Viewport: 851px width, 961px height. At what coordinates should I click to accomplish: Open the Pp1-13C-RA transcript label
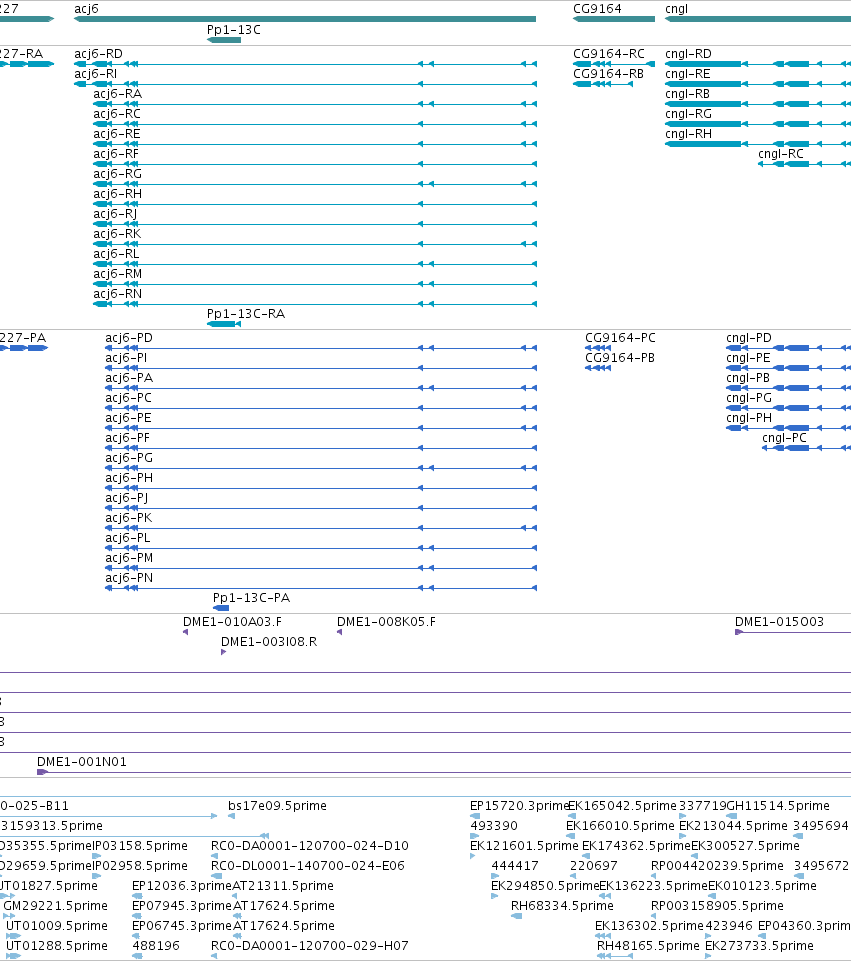[246, 314]
